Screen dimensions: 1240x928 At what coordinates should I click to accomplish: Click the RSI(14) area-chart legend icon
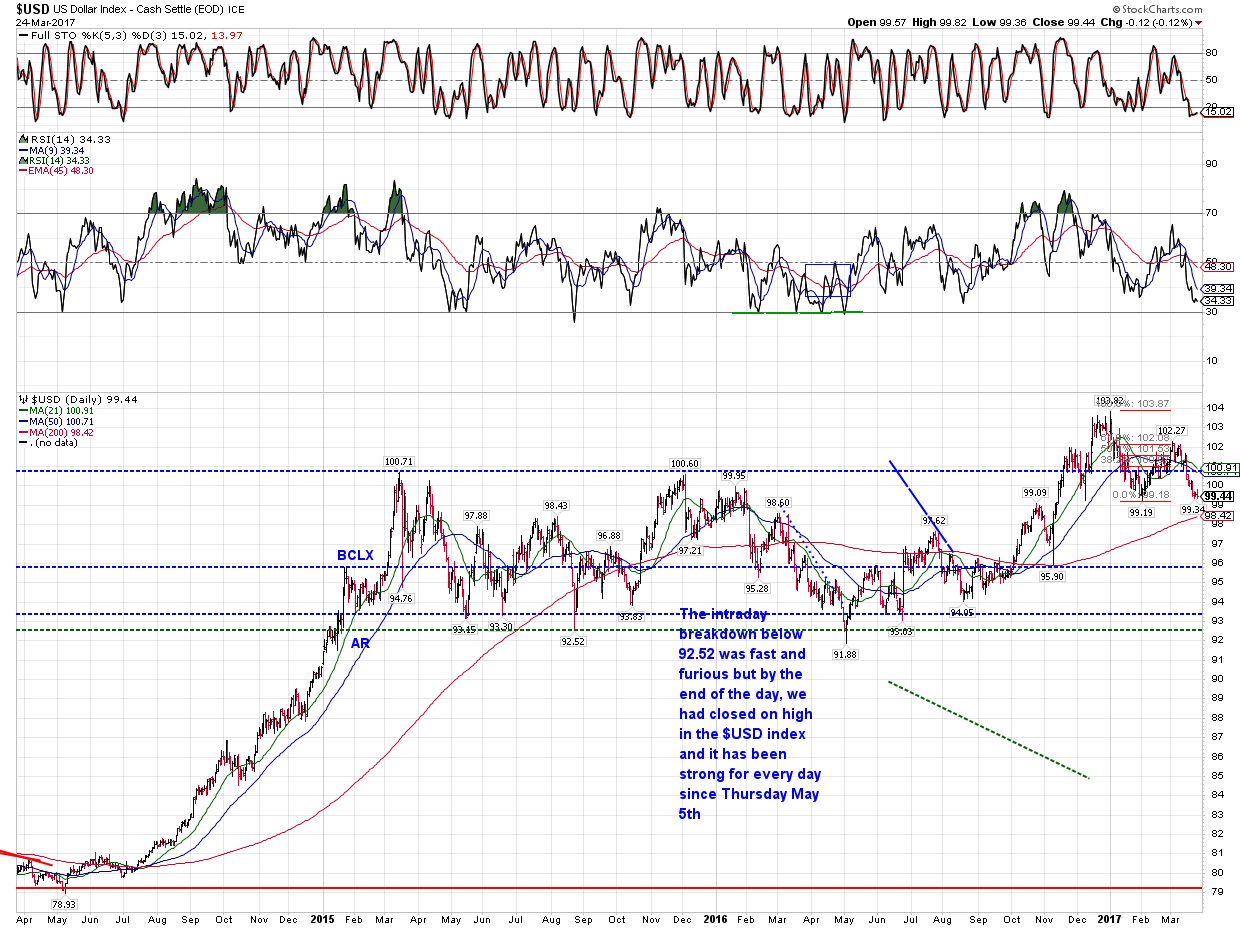click(x=21, y=140)
